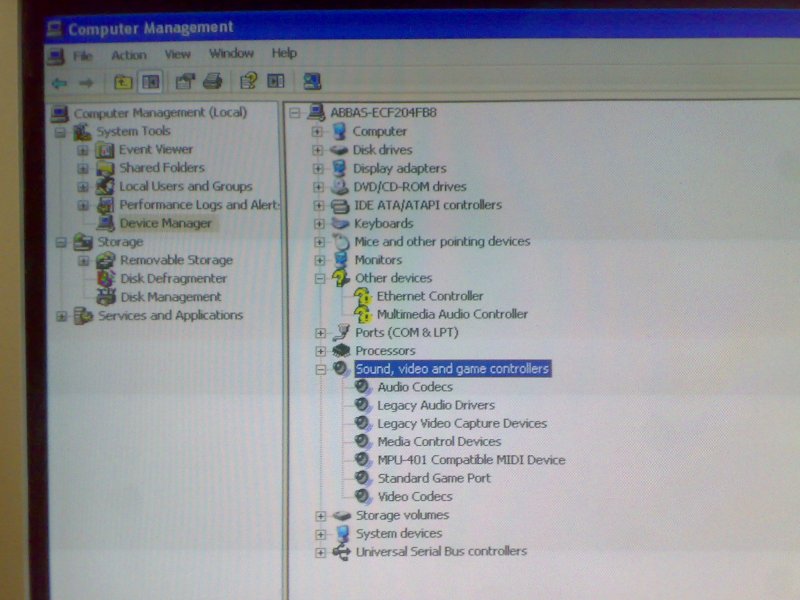Expand the Ports (COM & LPT) category

pos(320,333)
